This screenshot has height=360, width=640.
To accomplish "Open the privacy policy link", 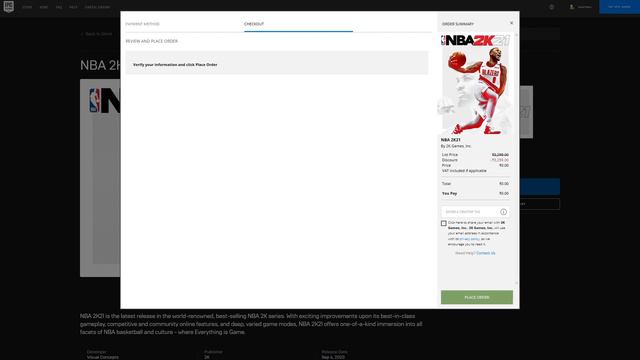I will point(469,239).
